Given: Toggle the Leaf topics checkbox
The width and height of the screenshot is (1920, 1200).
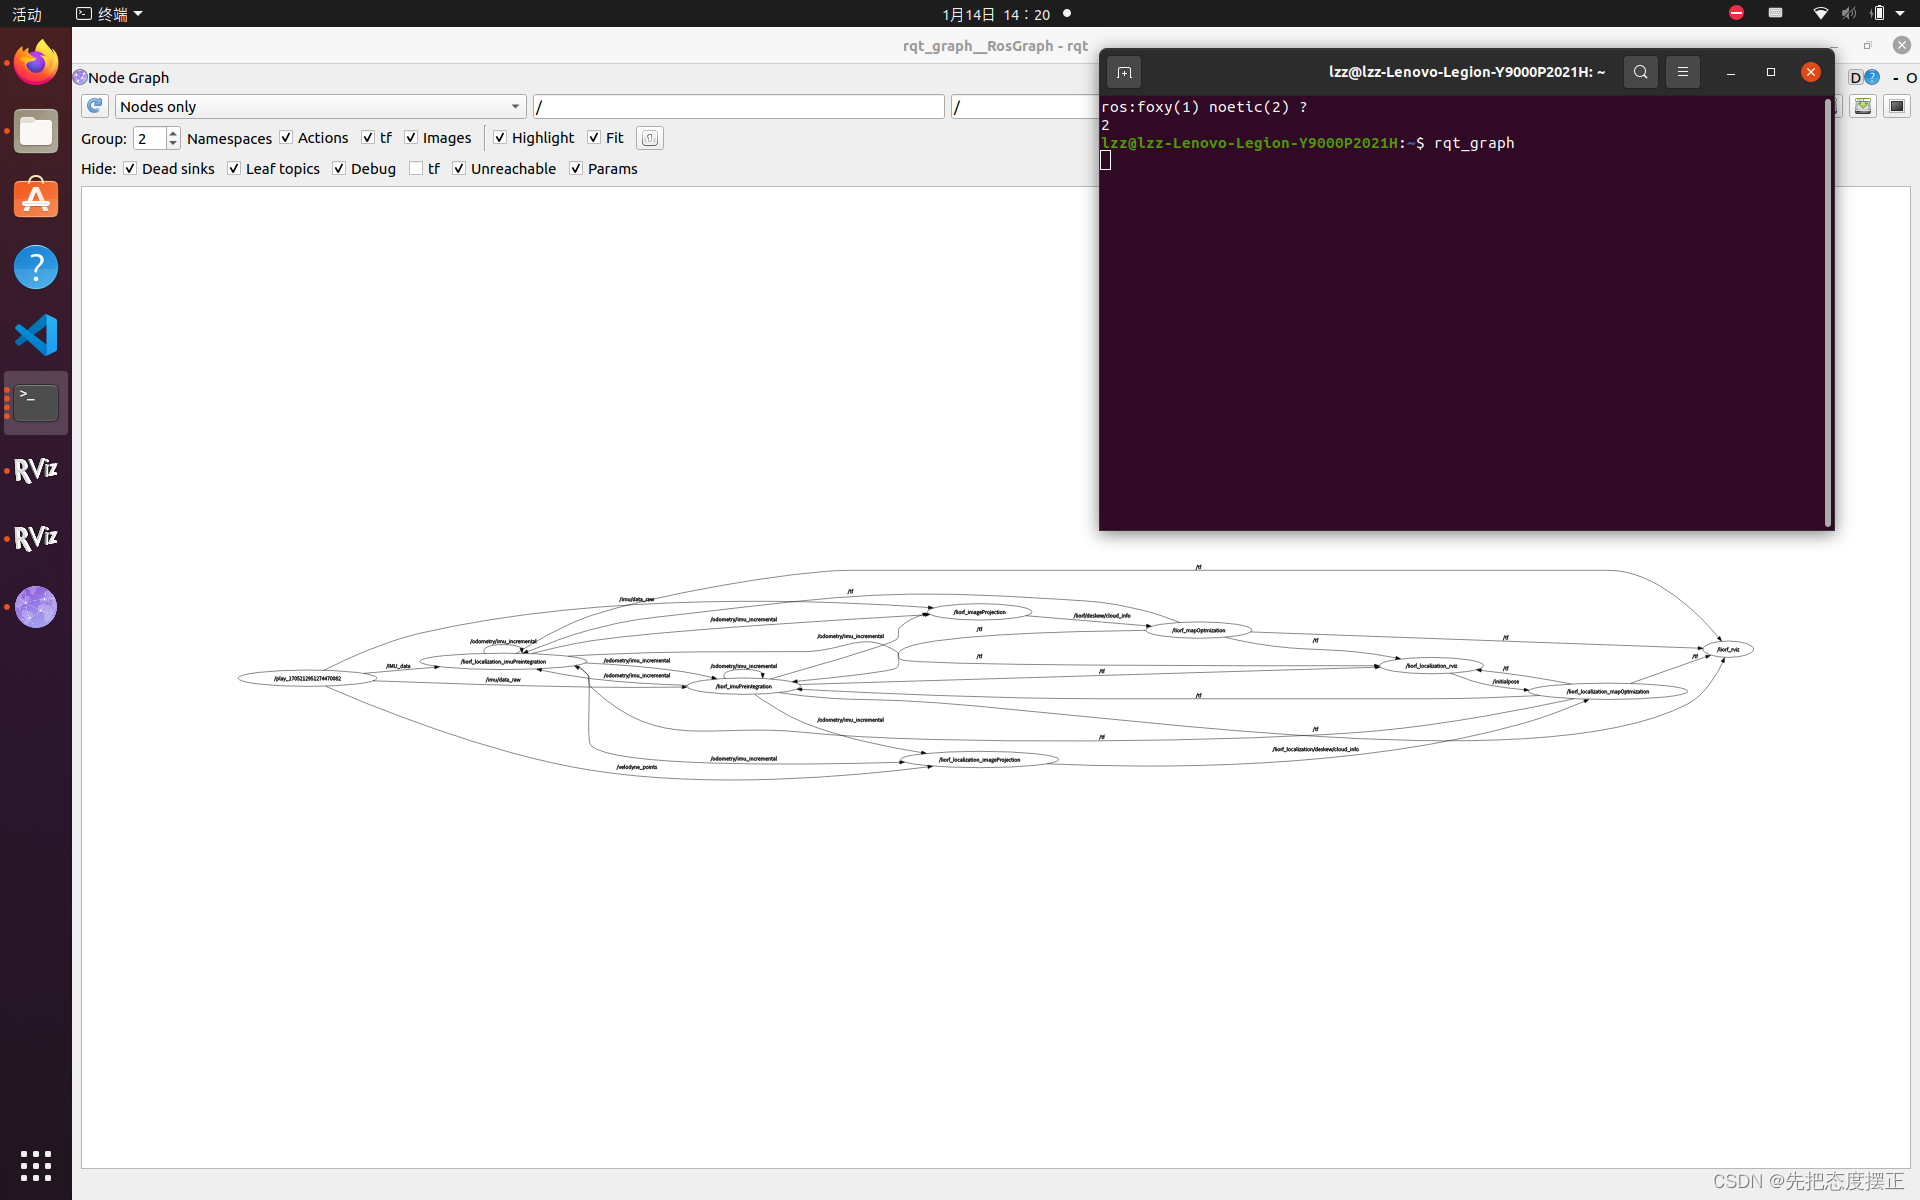Looking at the screenshot, I should click(x=234, y=168).
